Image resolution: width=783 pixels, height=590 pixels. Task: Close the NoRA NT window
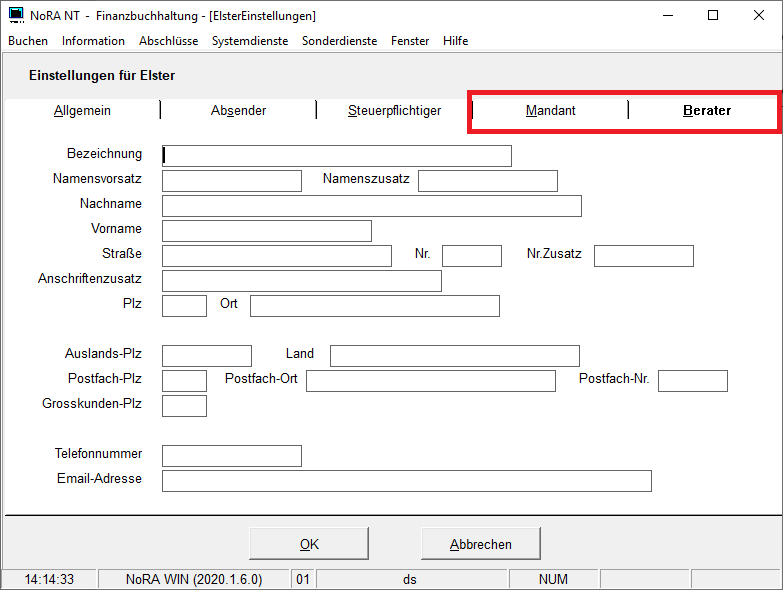[x=758, y=15]
